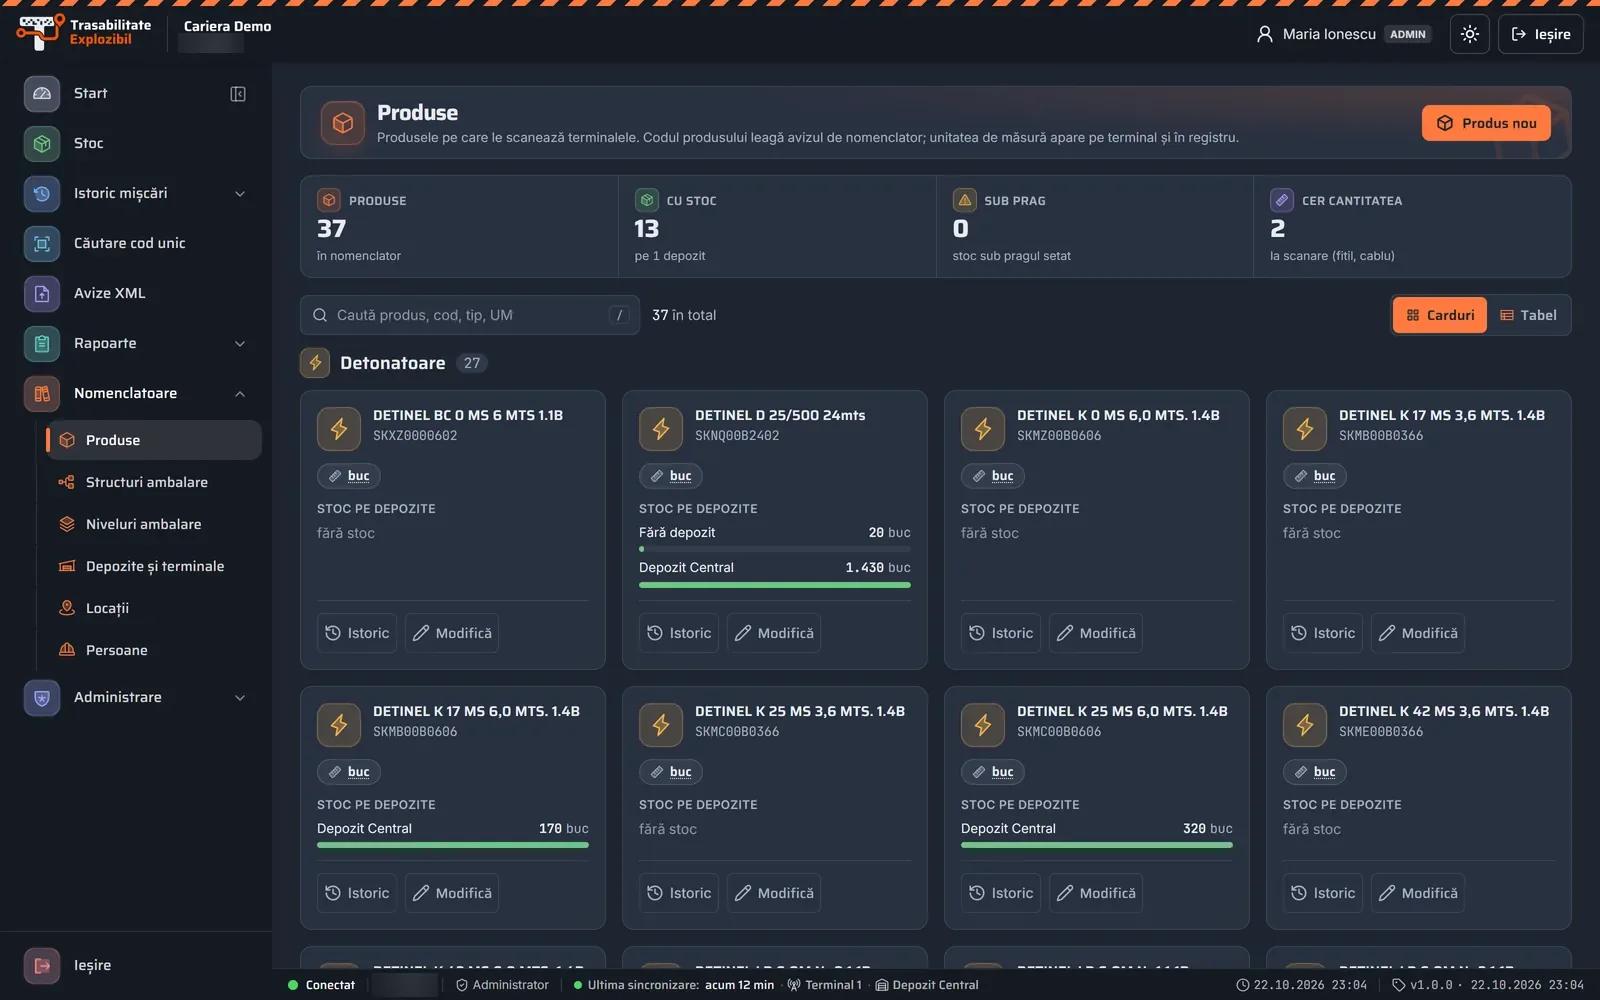Open Structuri ambalare submenu item
The height and width of the screenshot is (1000, 1600).
click(154, 482)
